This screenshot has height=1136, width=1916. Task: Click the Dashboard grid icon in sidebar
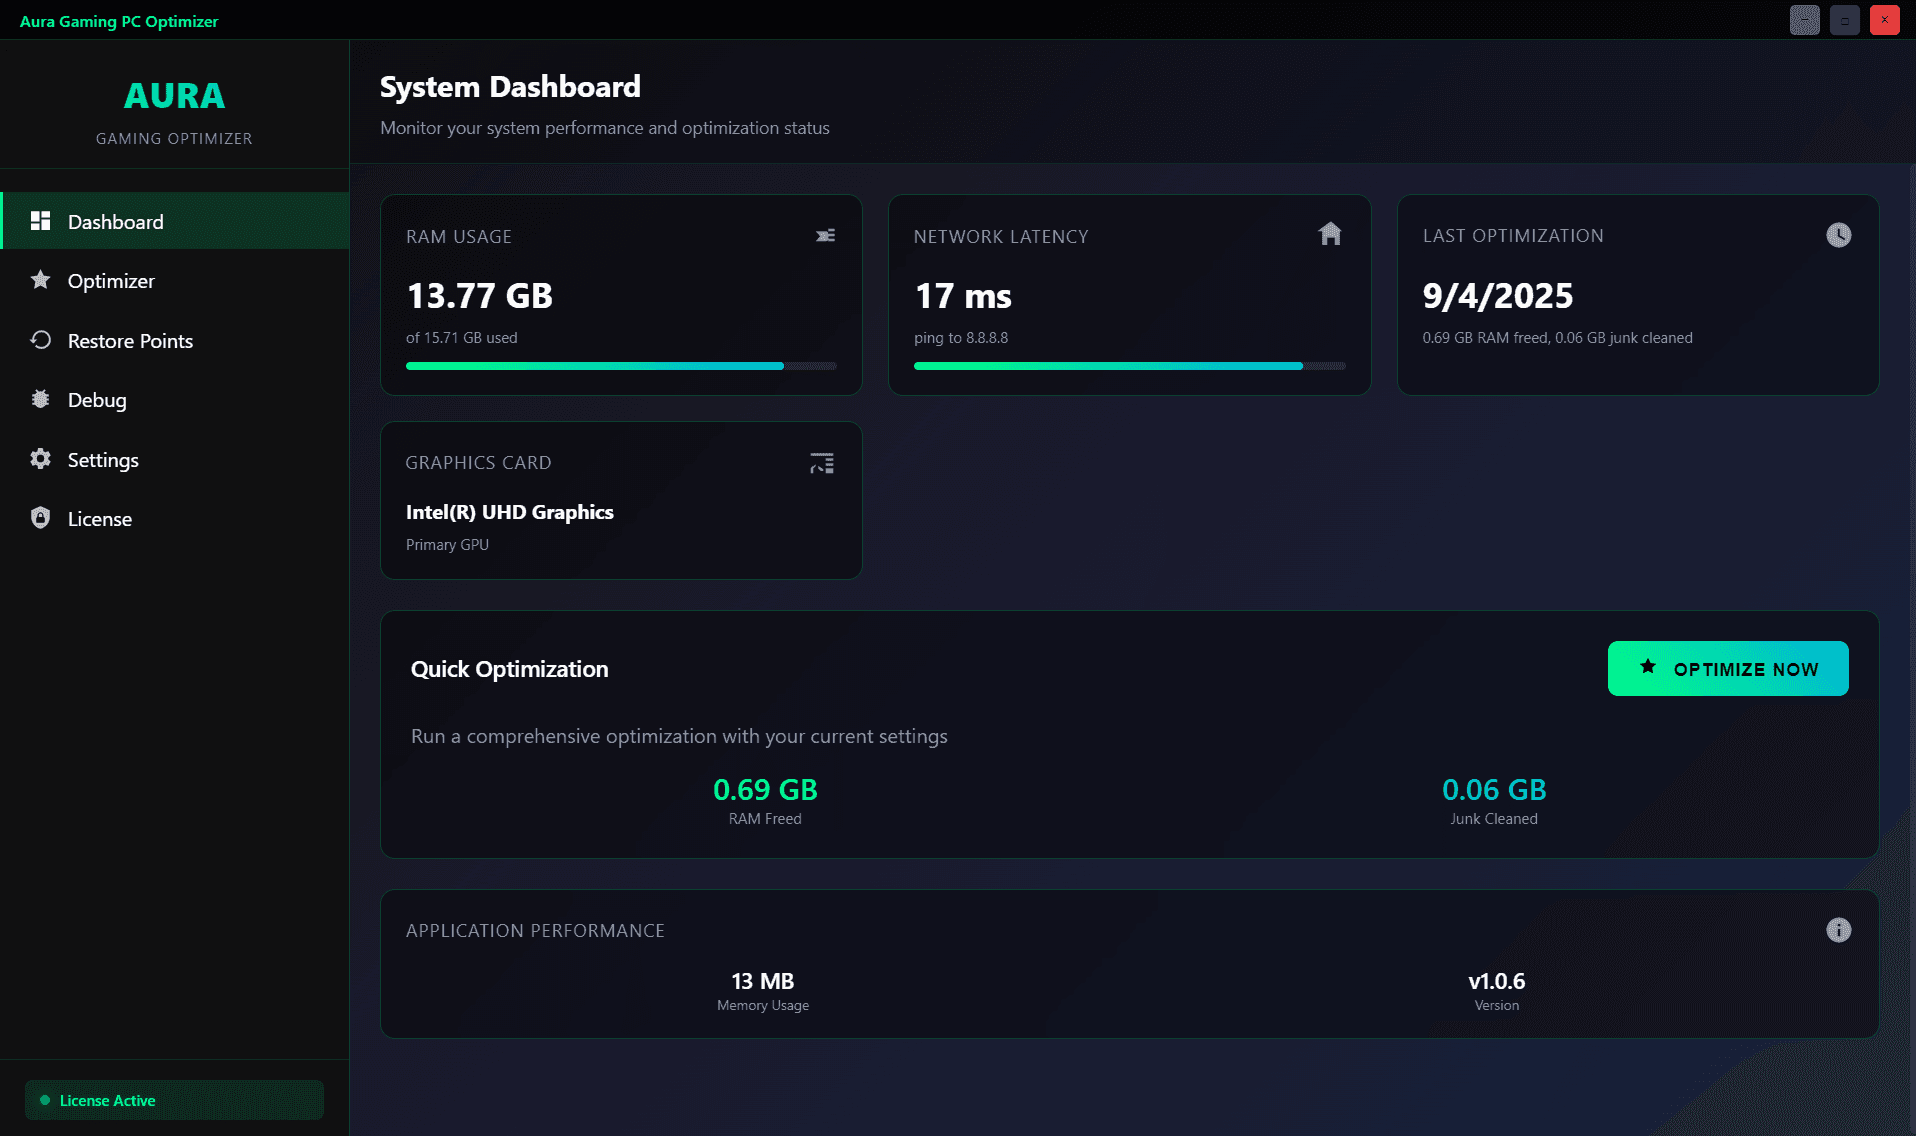pyautogui.click(x=40, y=221)
